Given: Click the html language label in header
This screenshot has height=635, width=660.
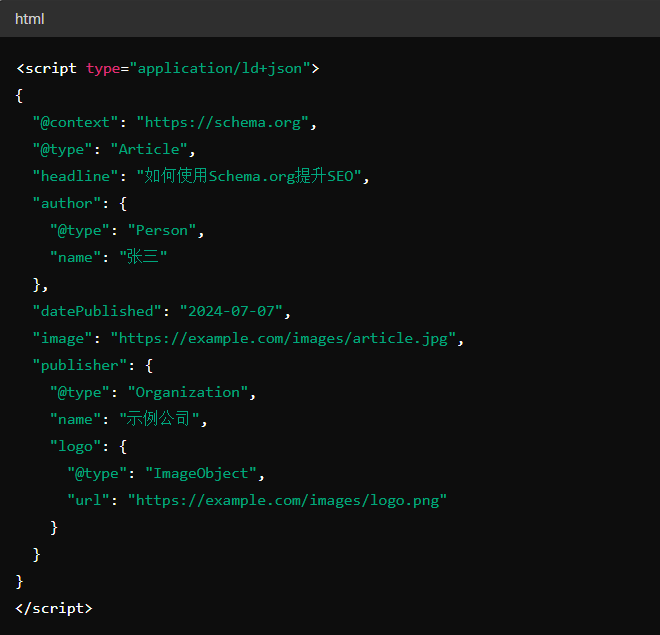Looking at the screenshot, I should (29, 19).
